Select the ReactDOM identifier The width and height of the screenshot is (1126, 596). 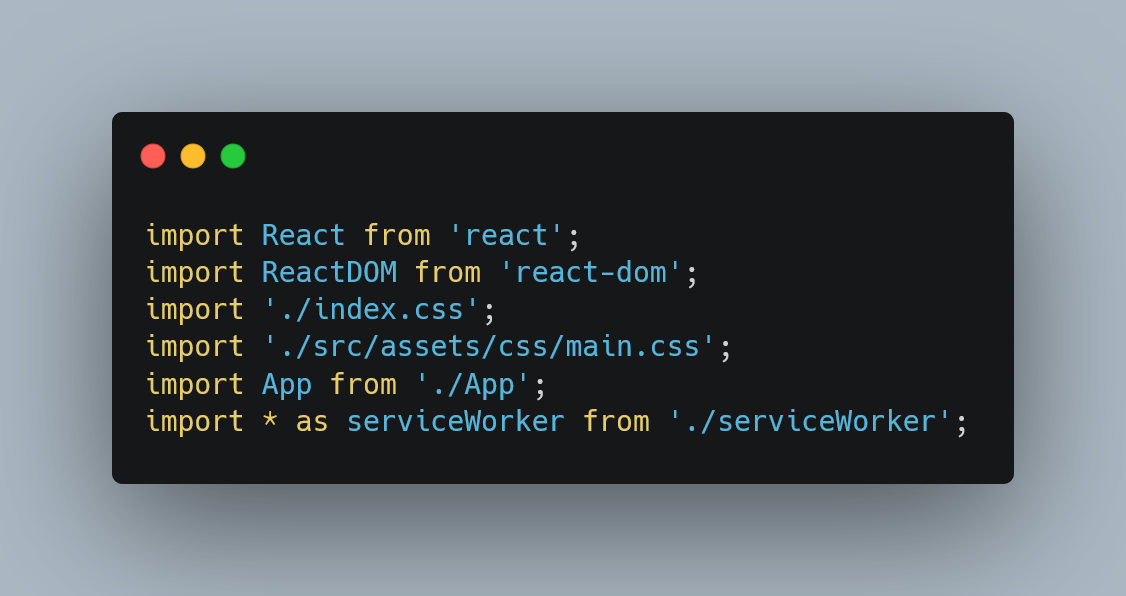tap(329, 273)
